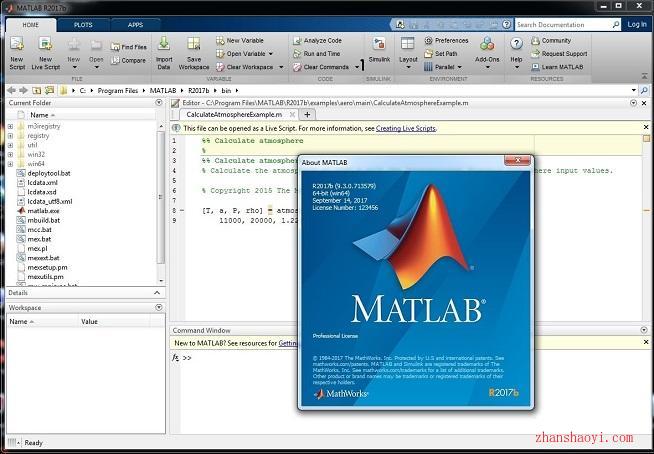The height and width of the screenshot is (454, 654).
Task: Open Preferences
Action: [446, 40]
